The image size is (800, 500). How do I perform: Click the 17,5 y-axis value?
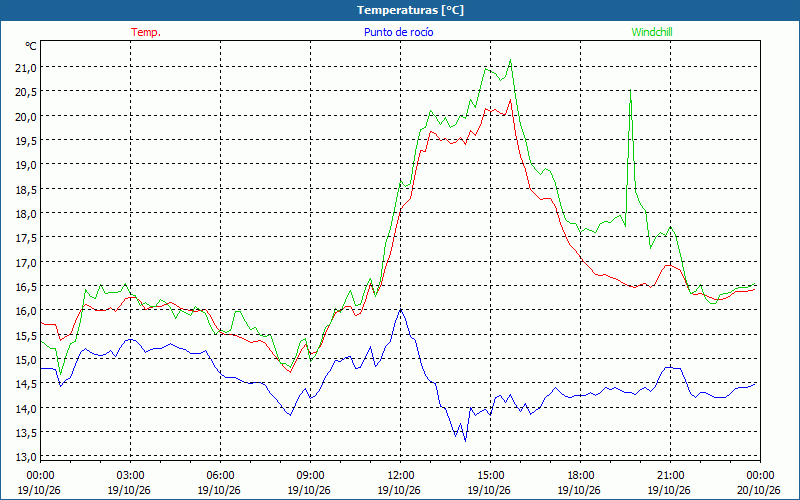point(26,238)
